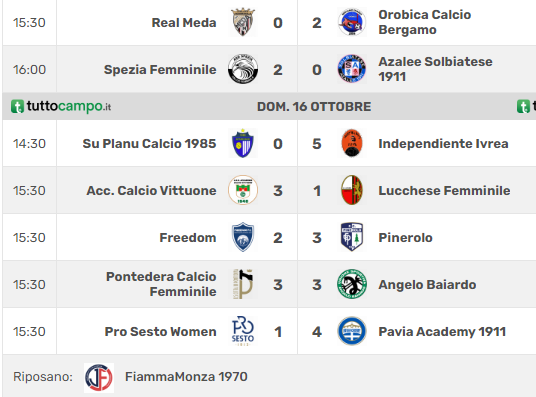Open the tuttocampo.it site logo
Viewport: 536px width, 397px height.
pyautogui.click(x=61, y=106)
